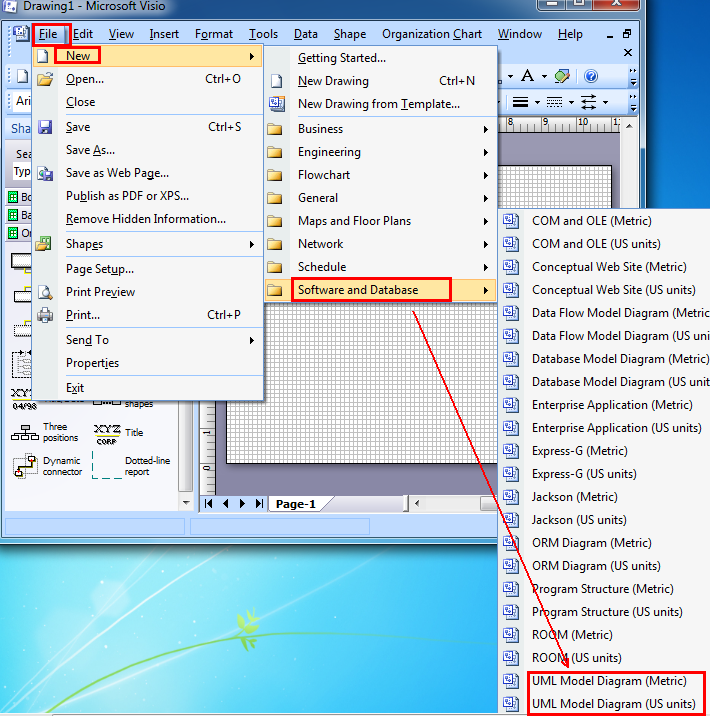Click the format painter icon in toolbar

pyautogui.click(x=562, y=76)
